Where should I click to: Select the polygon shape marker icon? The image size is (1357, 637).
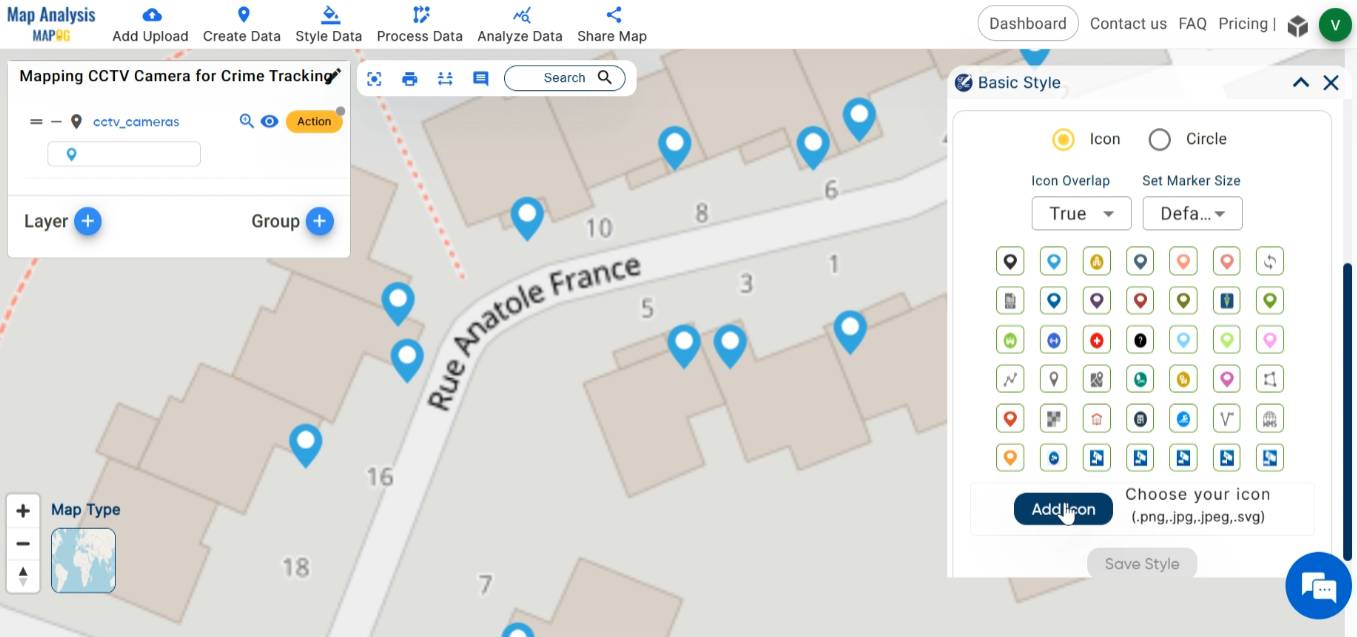(x=1270, y=379)
